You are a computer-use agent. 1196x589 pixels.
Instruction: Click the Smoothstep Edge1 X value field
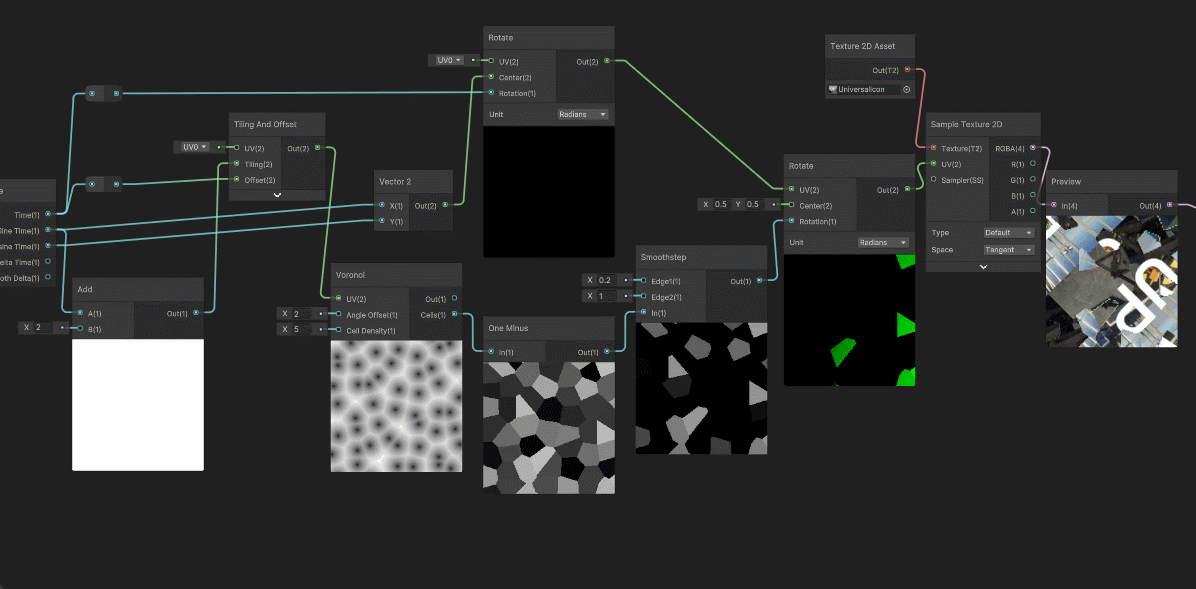[609, 280]
